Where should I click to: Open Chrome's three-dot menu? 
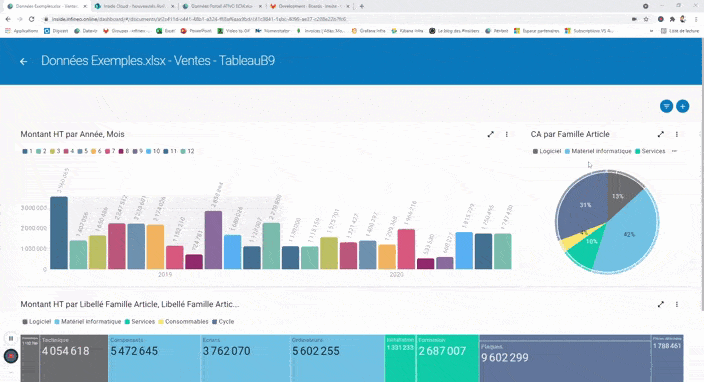coord(696,19)
